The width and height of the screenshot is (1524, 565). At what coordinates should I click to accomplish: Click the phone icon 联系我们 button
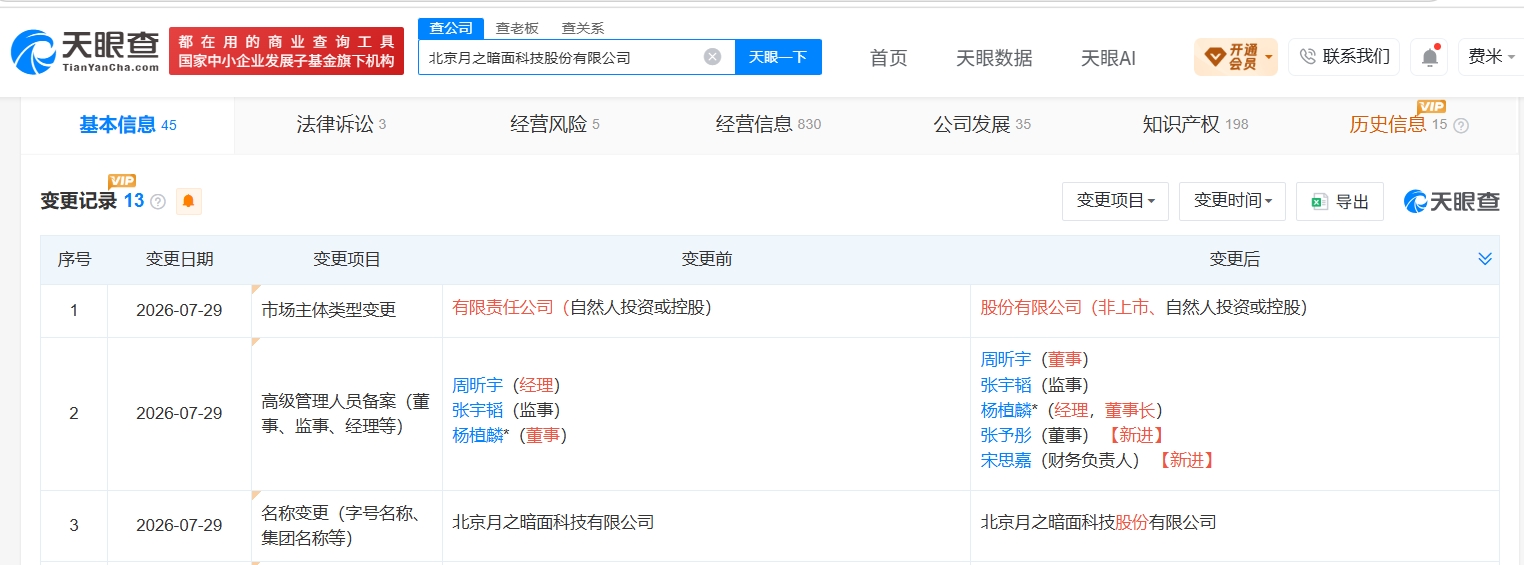(1344, 57)
